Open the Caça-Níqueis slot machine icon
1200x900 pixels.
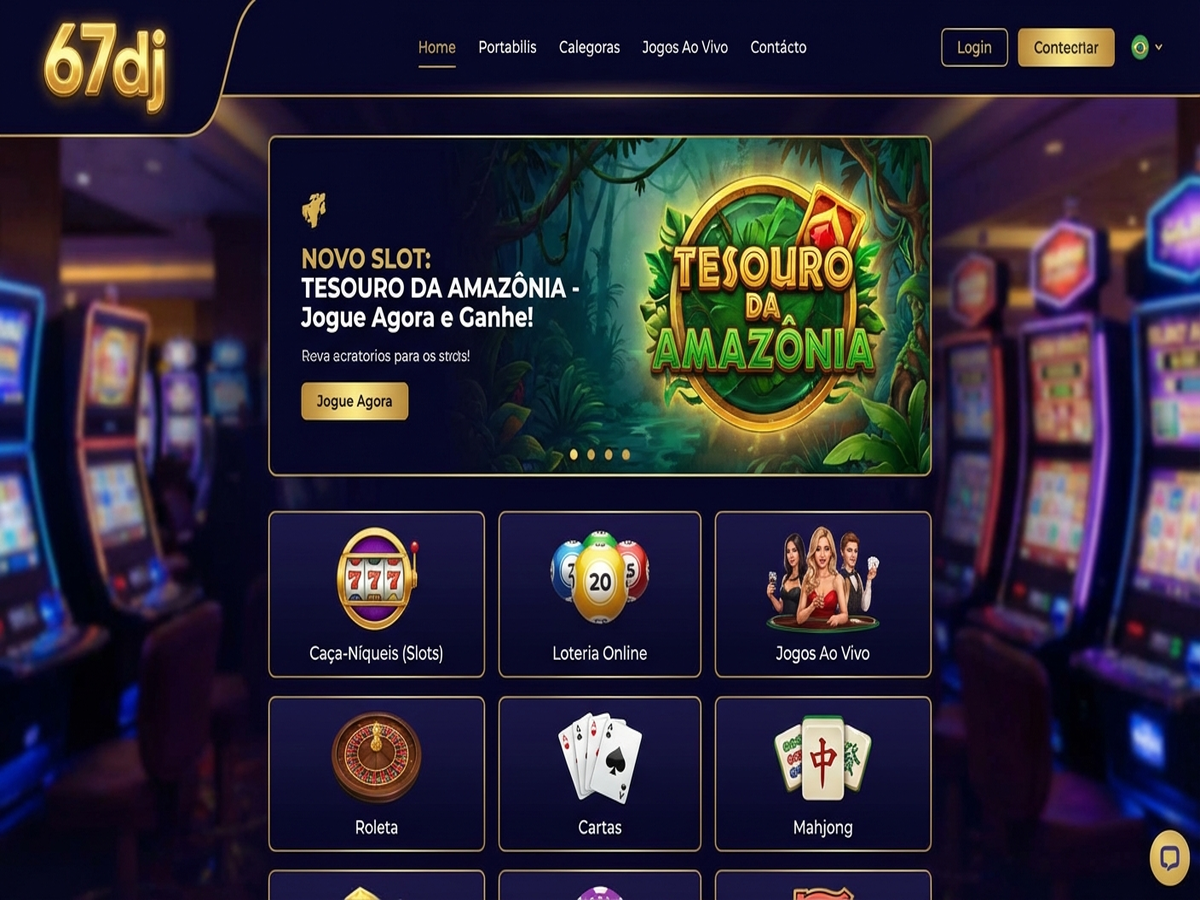[x=376, y=578]
